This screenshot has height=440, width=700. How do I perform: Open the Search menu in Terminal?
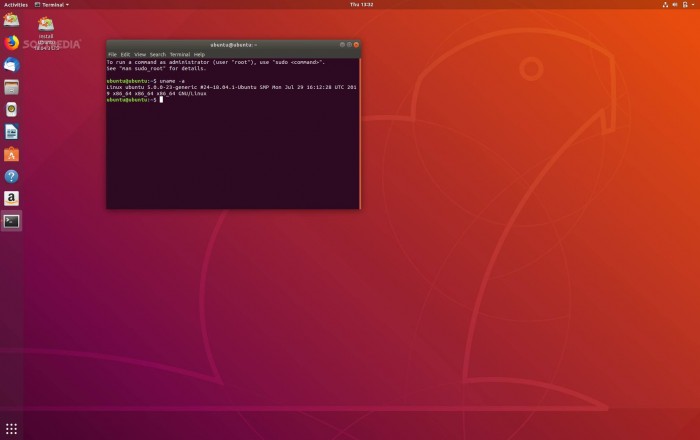pyautogui.click(x=158, y=54)
